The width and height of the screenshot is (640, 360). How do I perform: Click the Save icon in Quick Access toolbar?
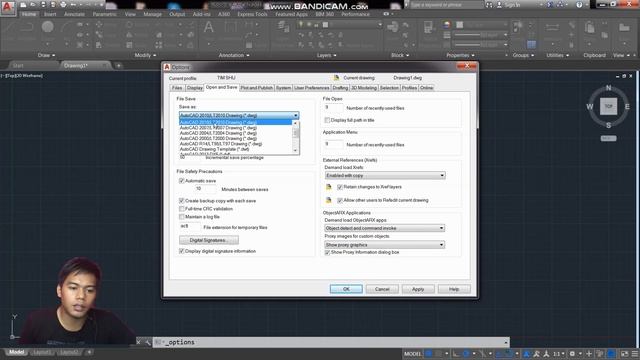coord(43,4)
